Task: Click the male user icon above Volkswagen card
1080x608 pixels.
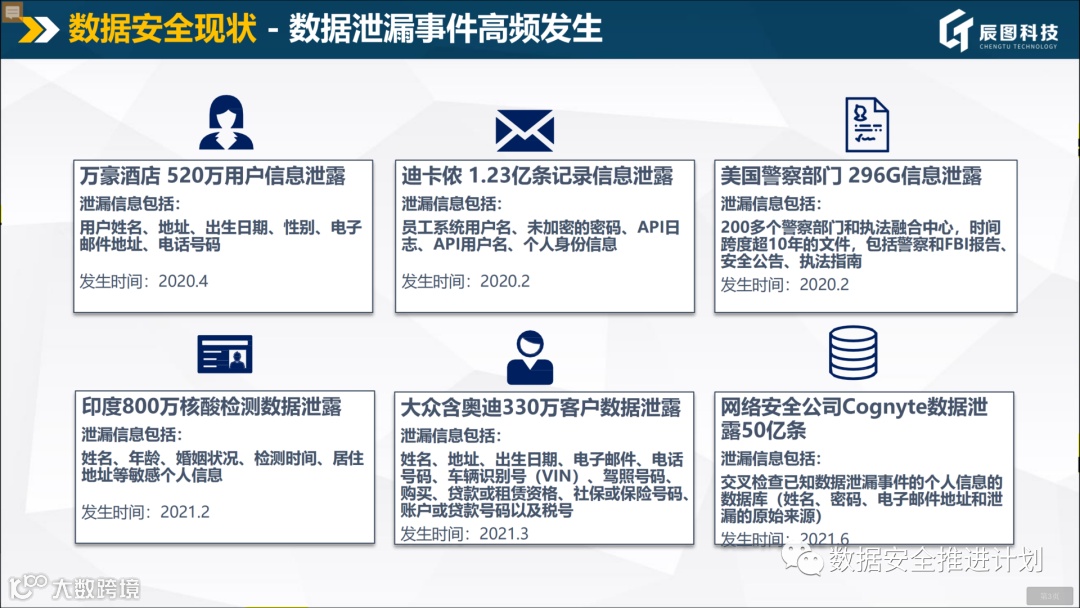Action: [530, 357]
